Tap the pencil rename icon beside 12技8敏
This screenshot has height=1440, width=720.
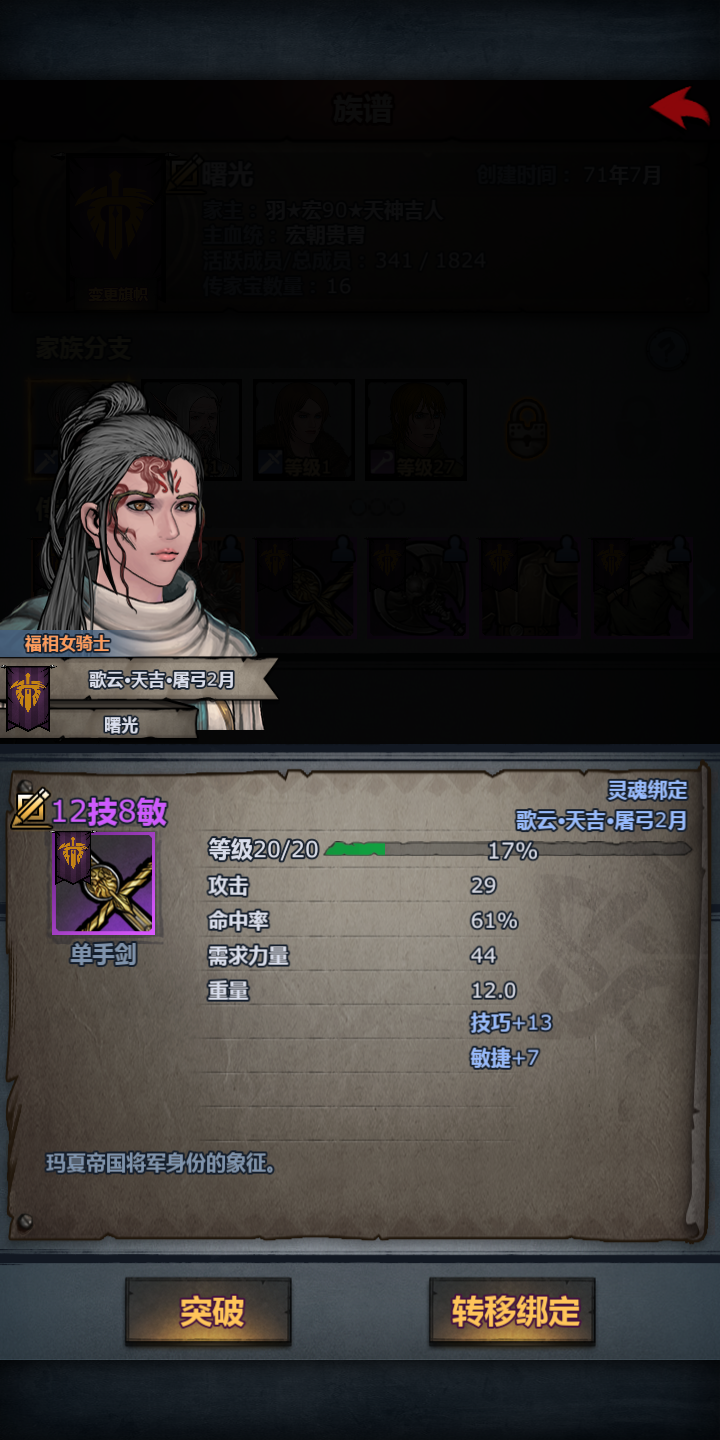click(x=30, y=808)
